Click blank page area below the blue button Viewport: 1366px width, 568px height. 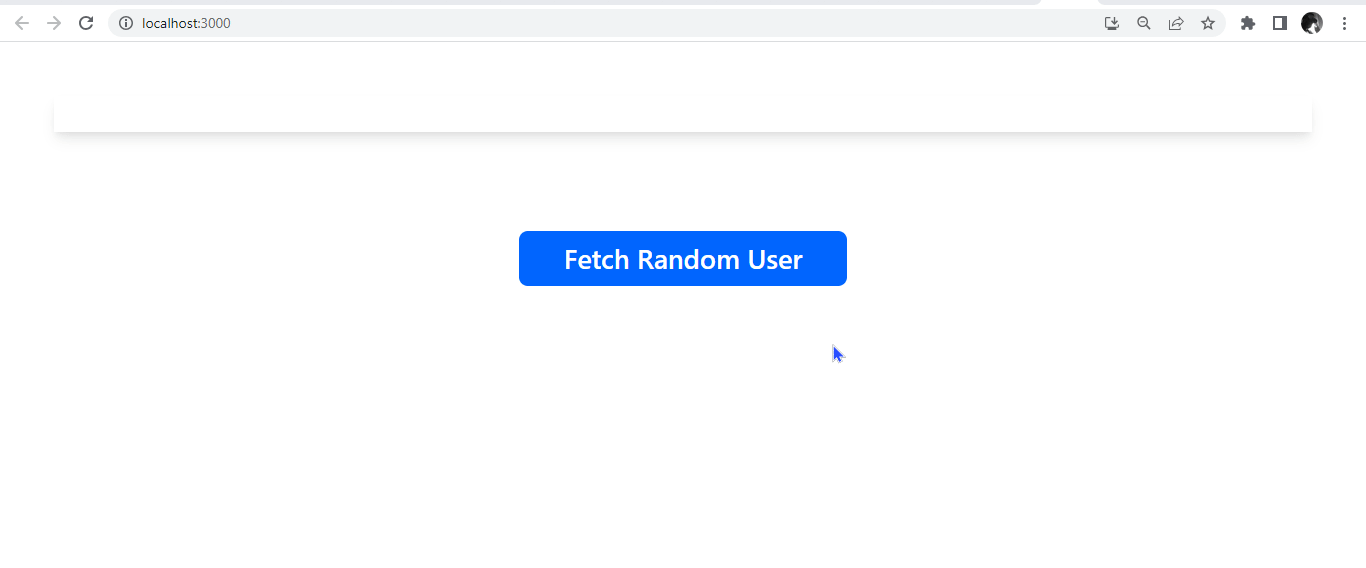click(x=683, y=430)
